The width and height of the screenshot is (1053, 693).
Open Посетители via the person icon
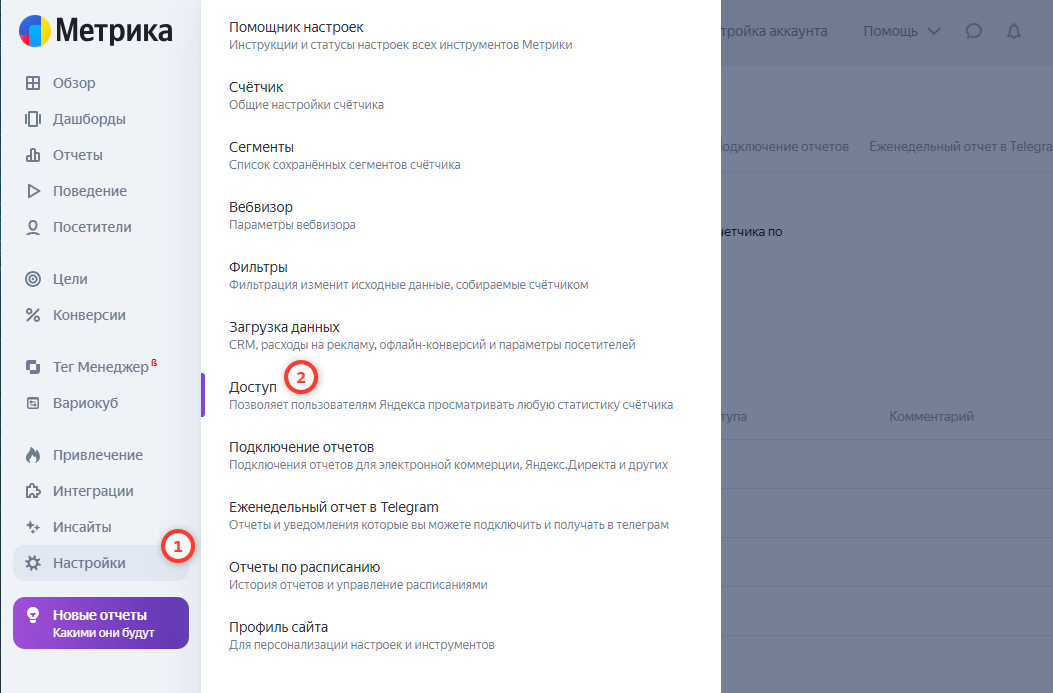pyautogui.click(x=33, y=227)
